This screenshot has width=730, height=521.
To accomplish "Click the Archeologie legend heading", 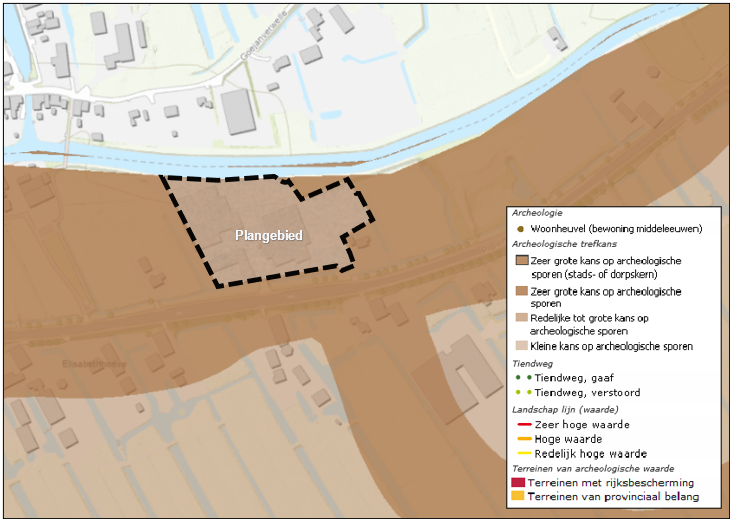I will click(537, 213).
